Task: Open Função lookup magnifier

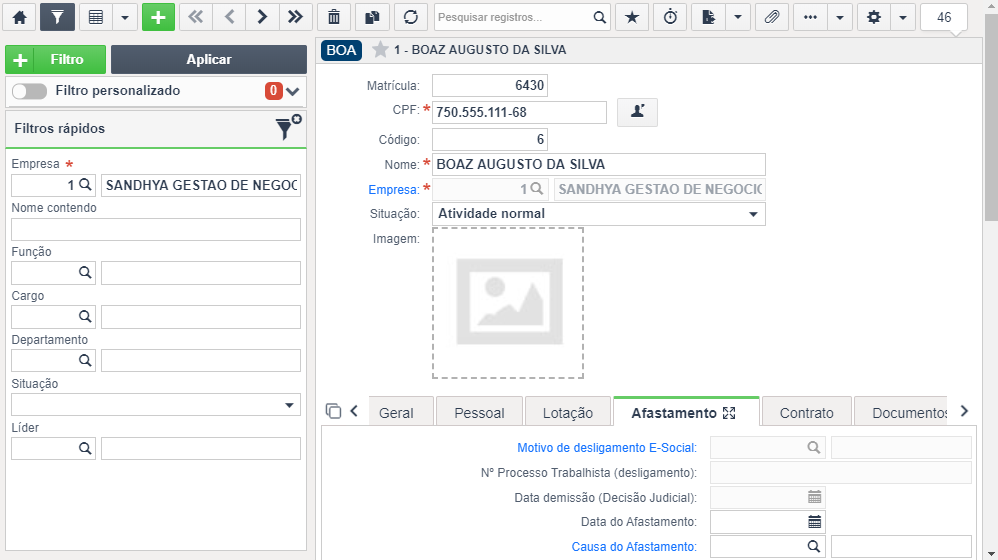Action: pyautogui.click(x=85, y=273)
